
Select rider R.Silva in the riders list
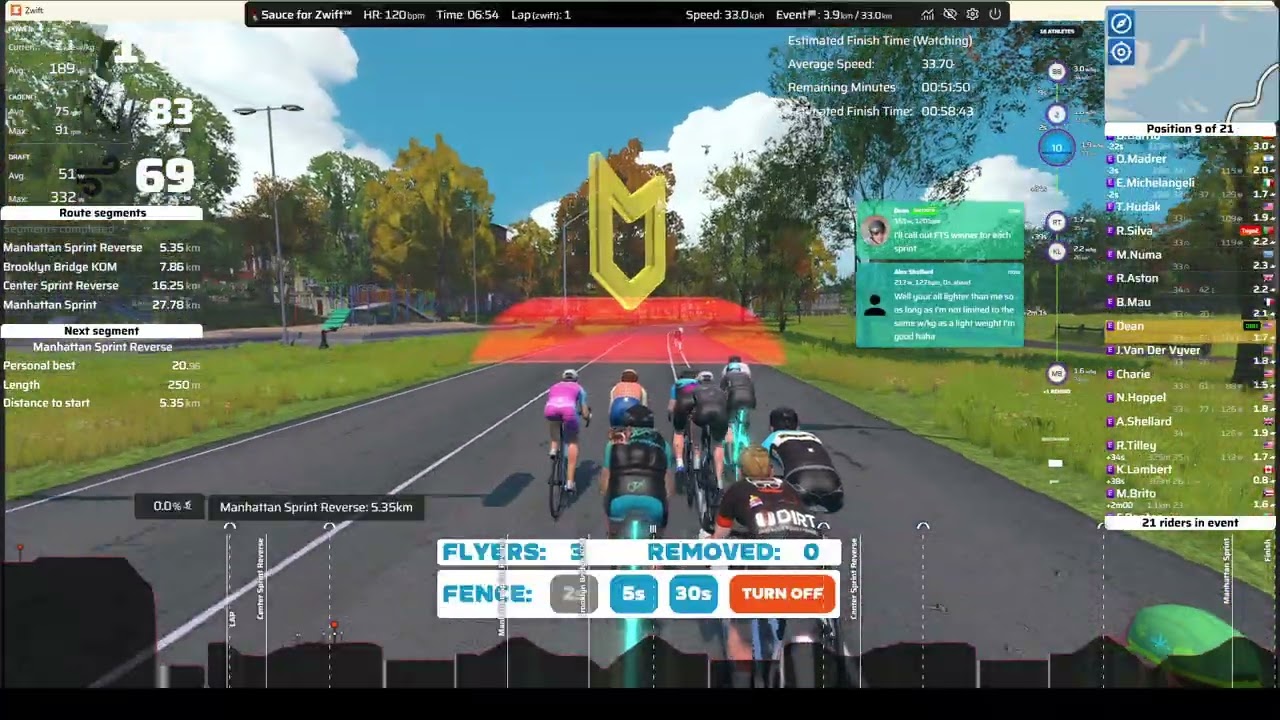click(1190, 231)
